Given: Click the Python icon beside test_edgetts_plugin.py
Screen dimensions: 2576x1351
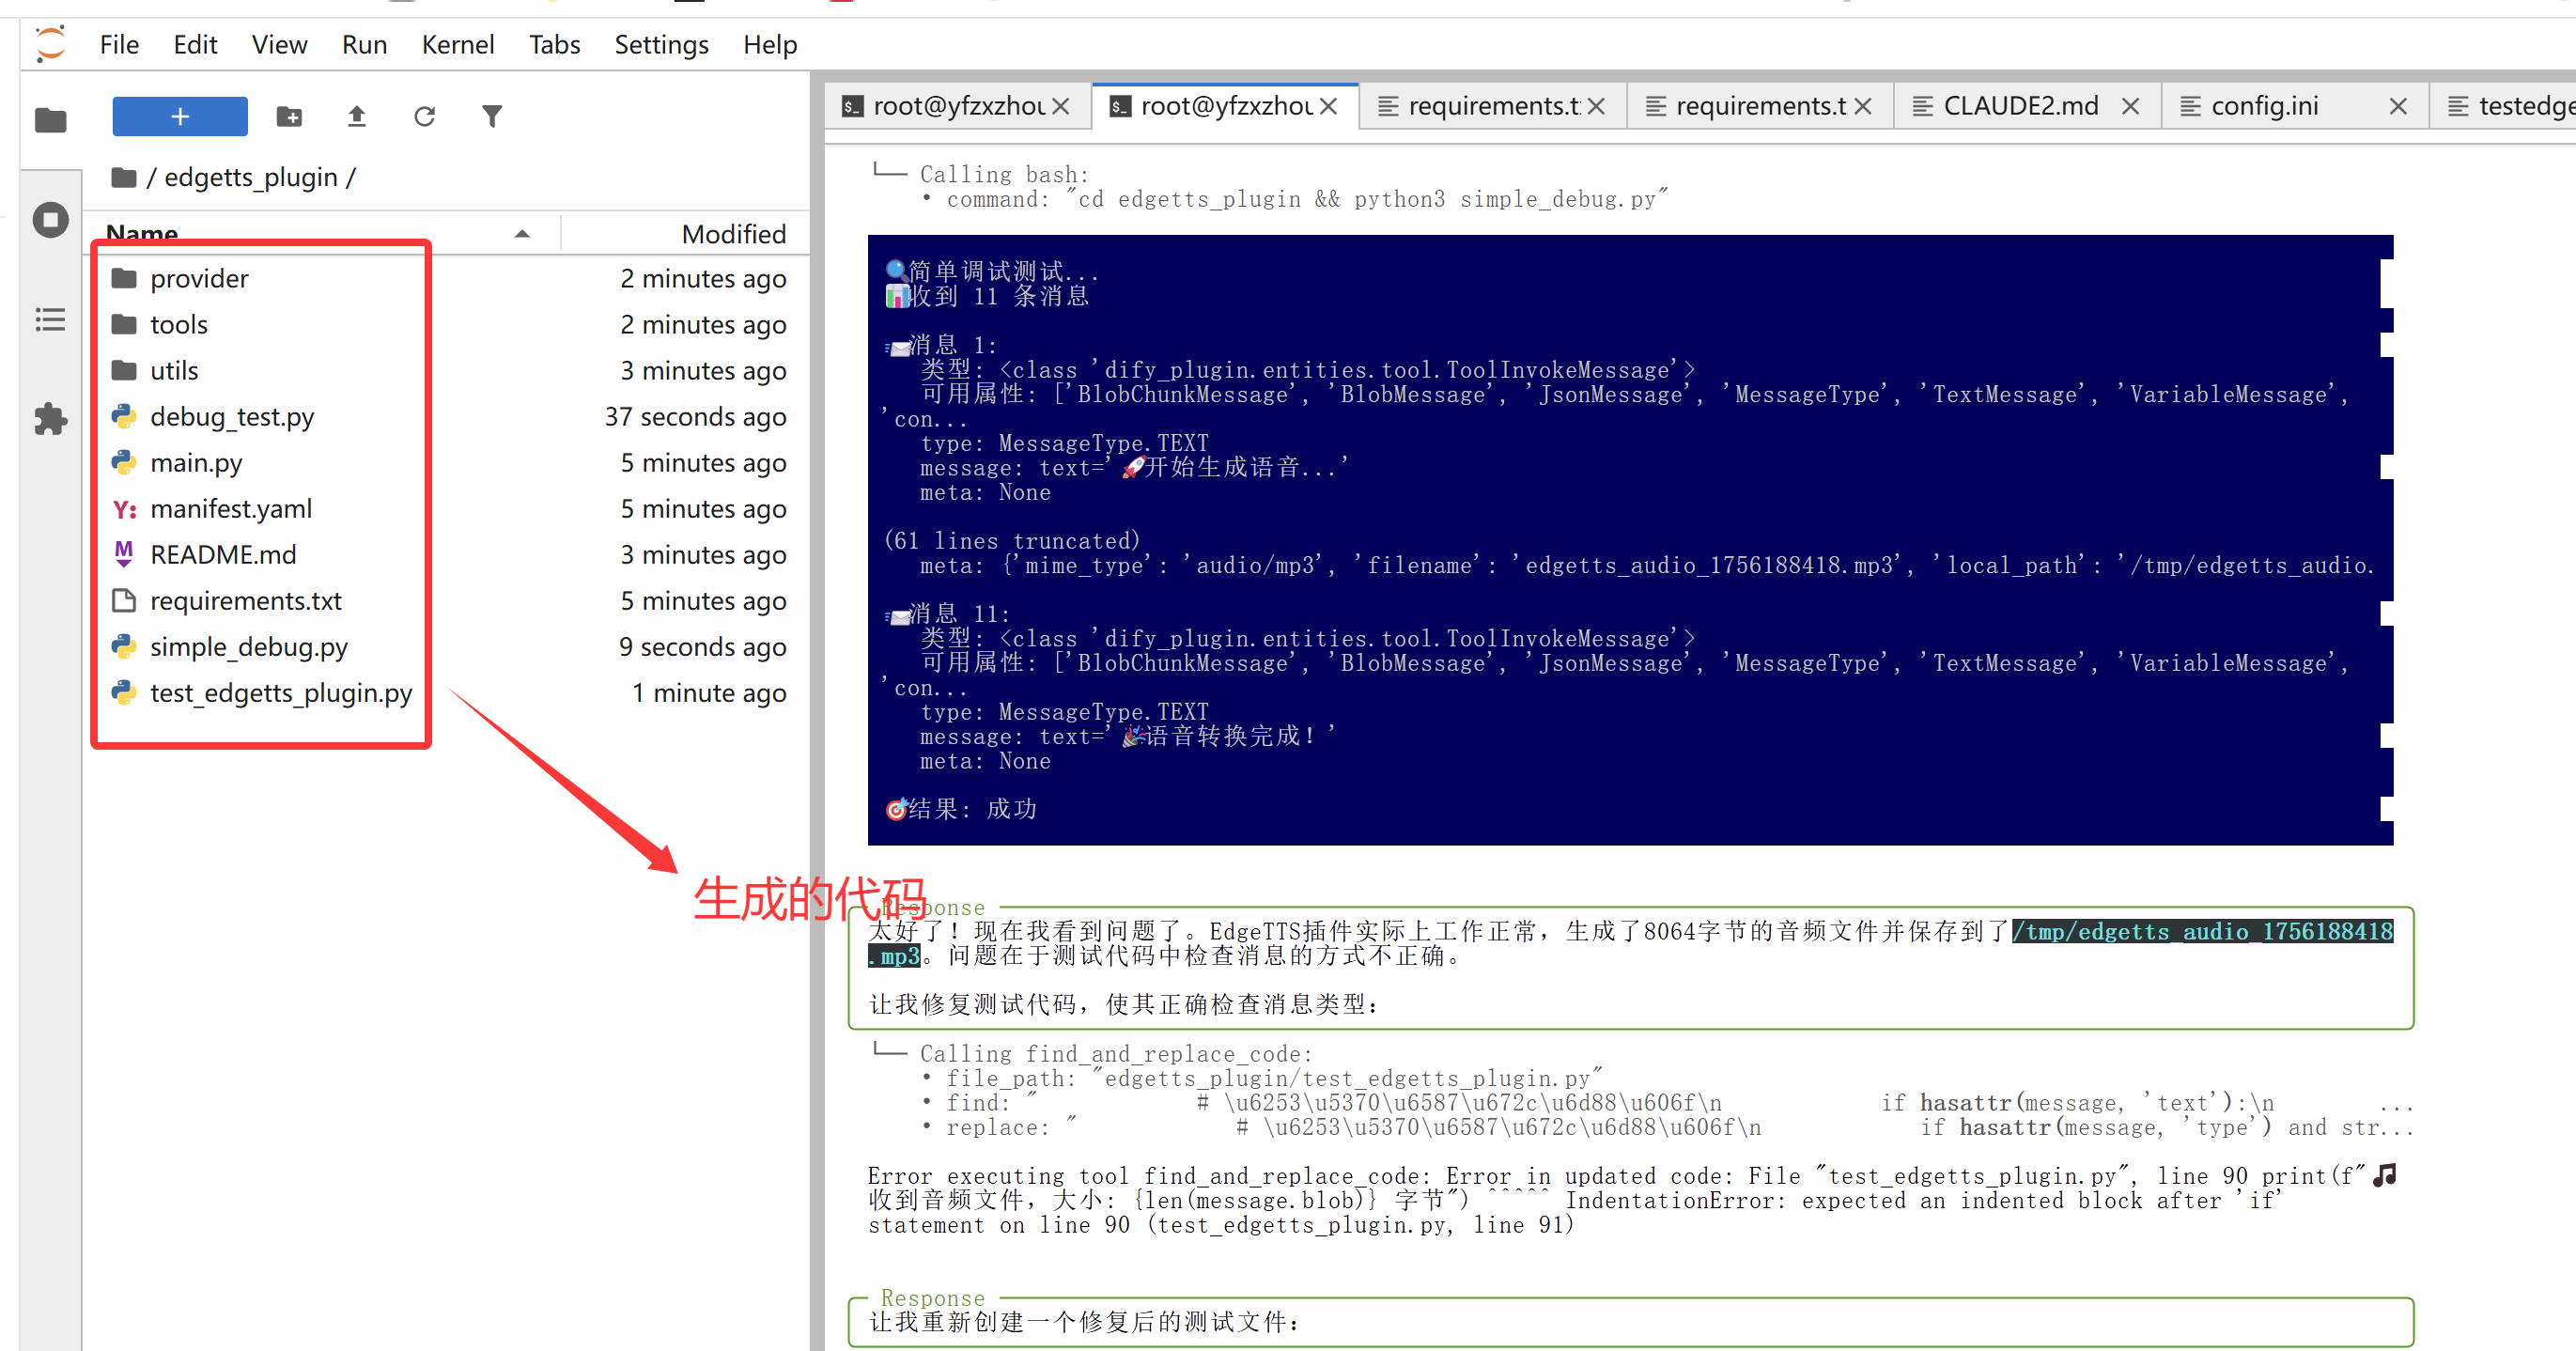Looking at the screenshot, I should 124,692.
